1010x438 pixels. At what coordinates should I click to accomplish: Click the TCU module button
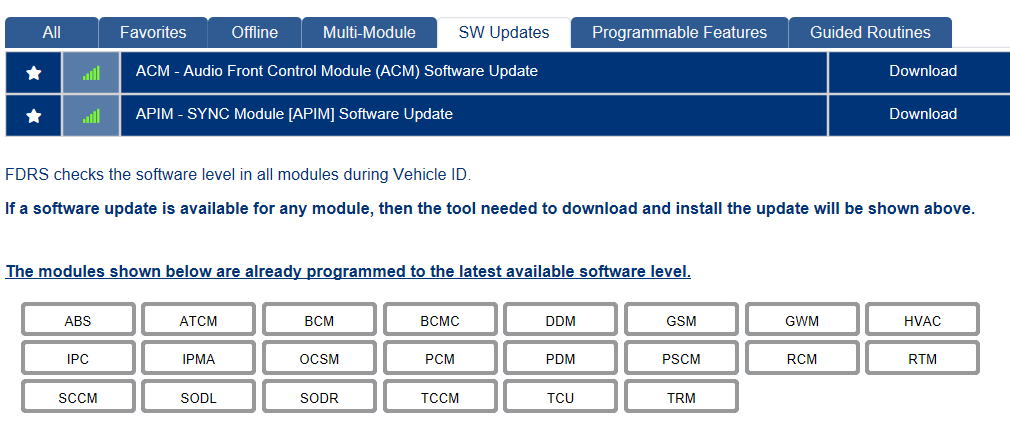(560, 397)
